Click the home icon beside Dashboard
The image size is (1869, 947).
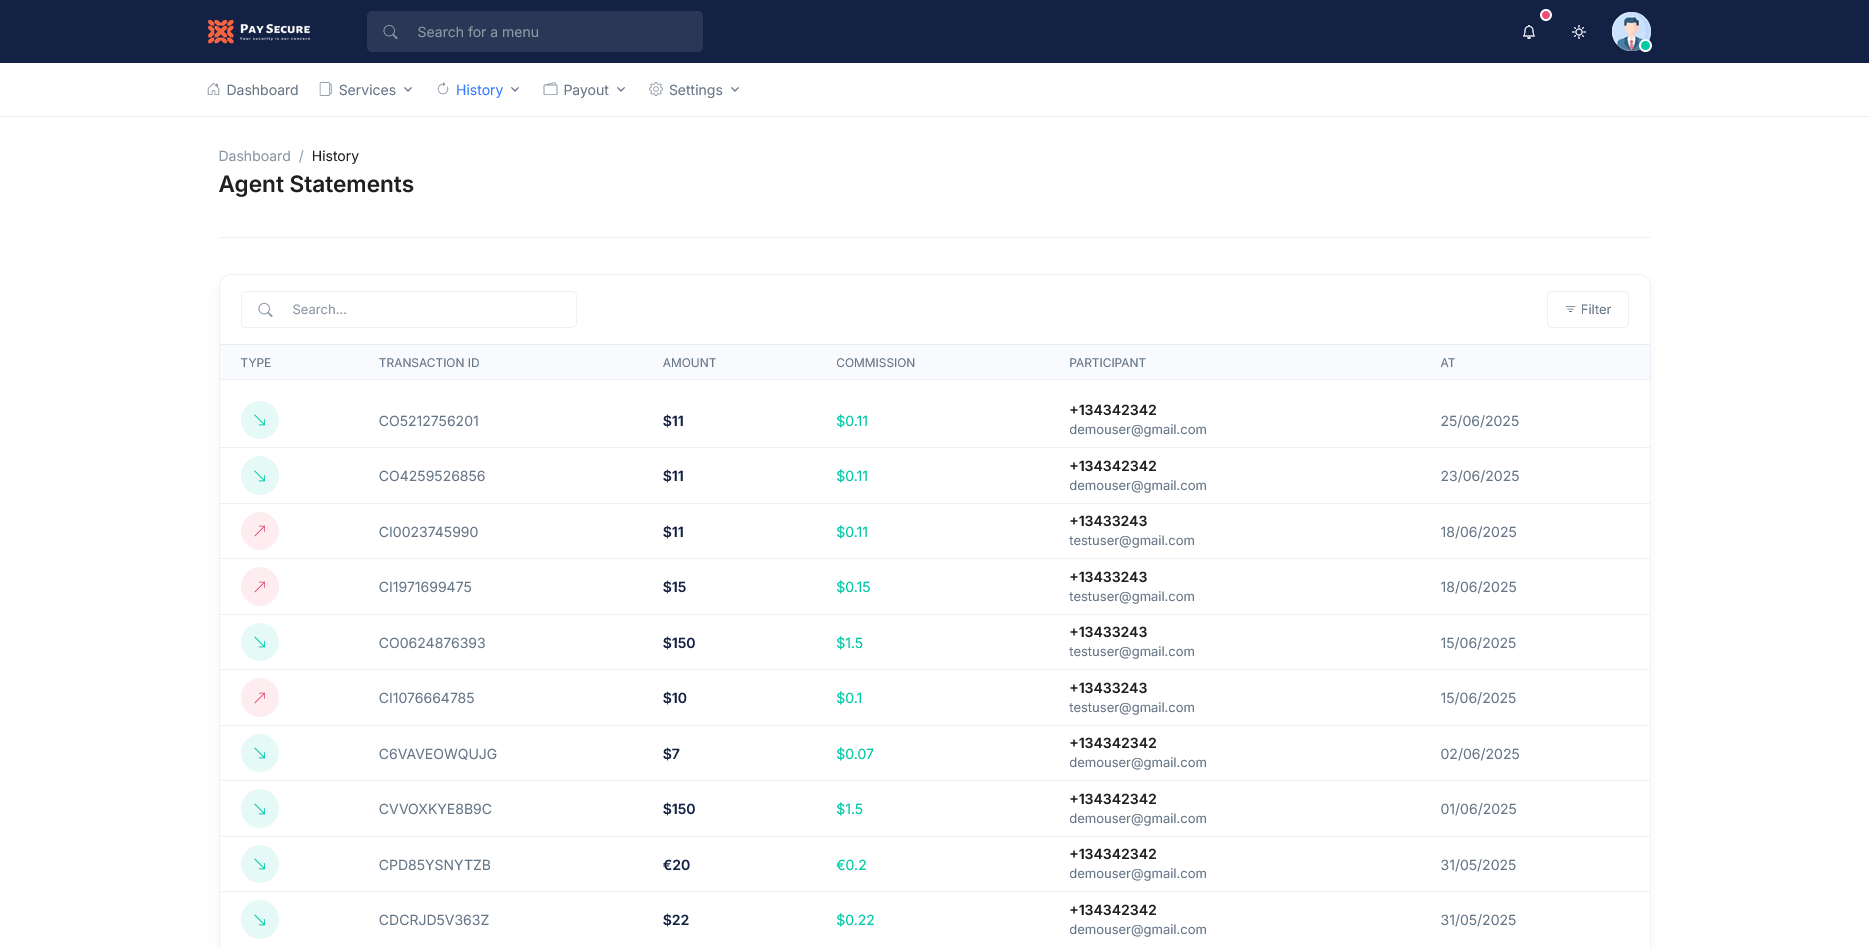click(x=213, y=89)
